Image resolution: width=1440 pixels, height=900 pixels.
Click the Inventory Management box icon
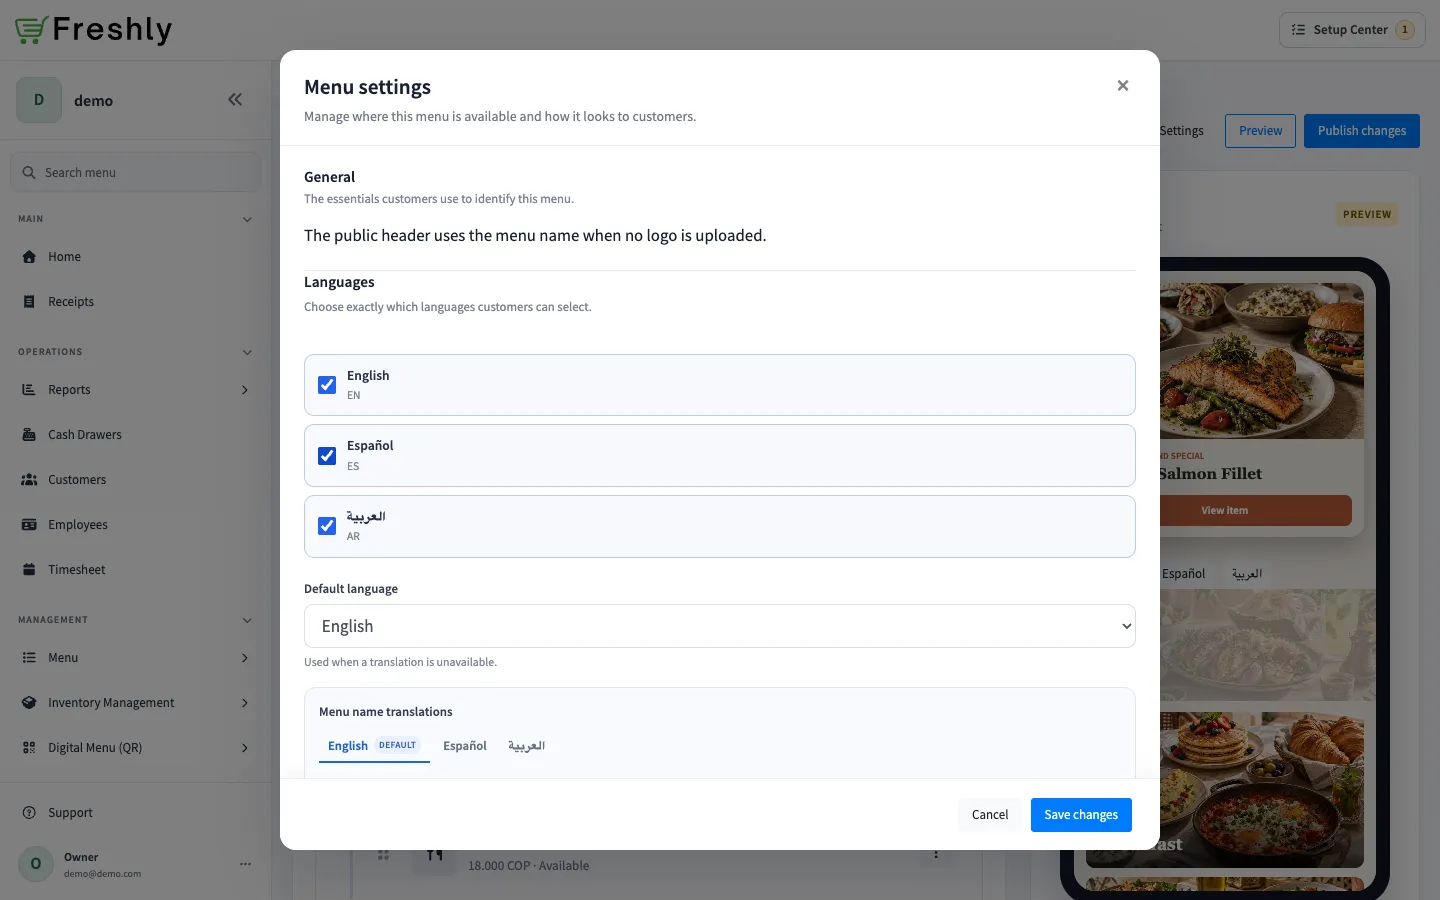point(29,703)
